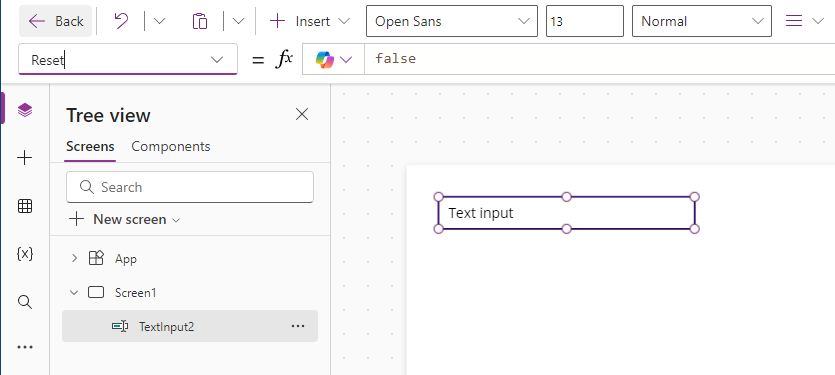This screenshot has height=375, width=835.
Task: Open the Tree view layers icon
Action: [24, 110]
